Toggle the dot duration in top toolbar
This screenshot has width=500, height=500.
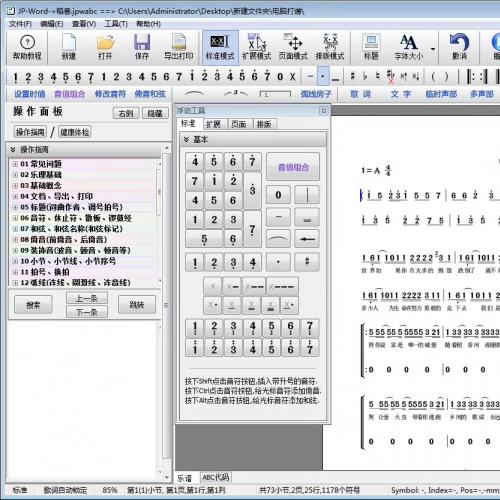tap(323, 77)
